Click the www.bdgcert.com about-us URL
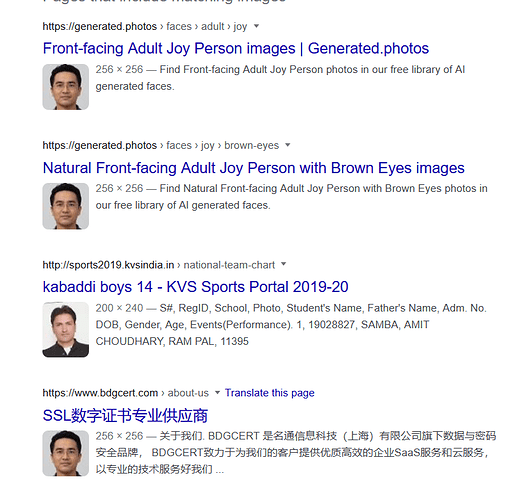 [x=126, y=393]
